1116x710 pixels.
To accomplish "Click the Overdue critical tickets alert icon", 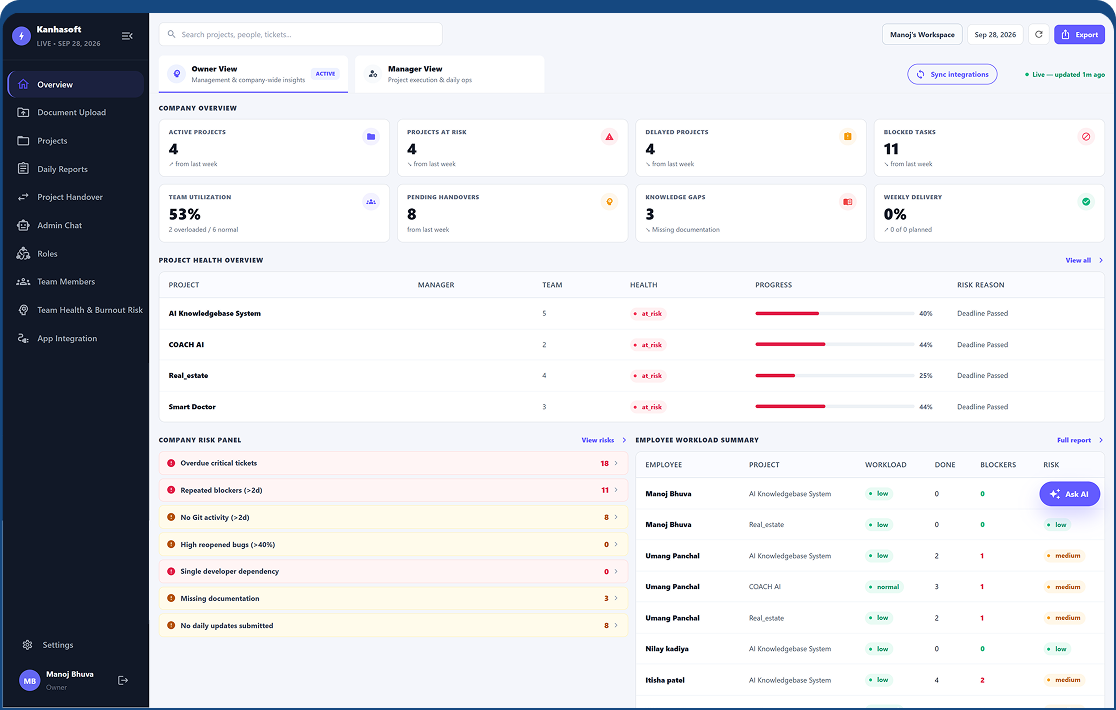I will pos(171,463).
